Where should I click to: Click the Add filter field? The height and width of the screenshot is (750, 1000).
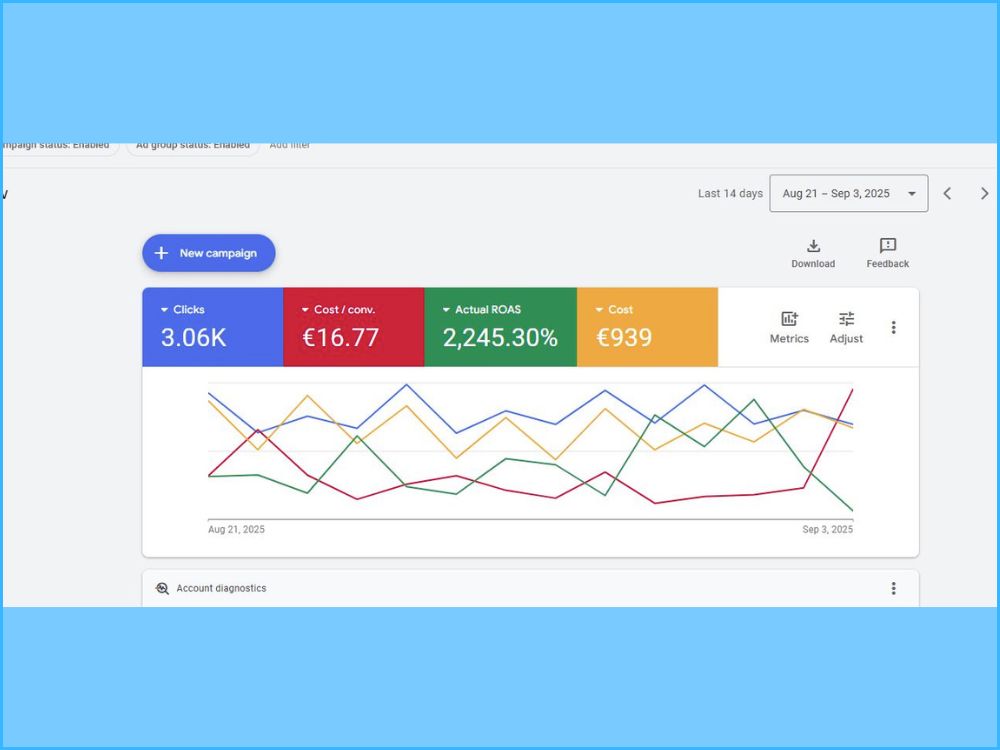coord(290,146)
